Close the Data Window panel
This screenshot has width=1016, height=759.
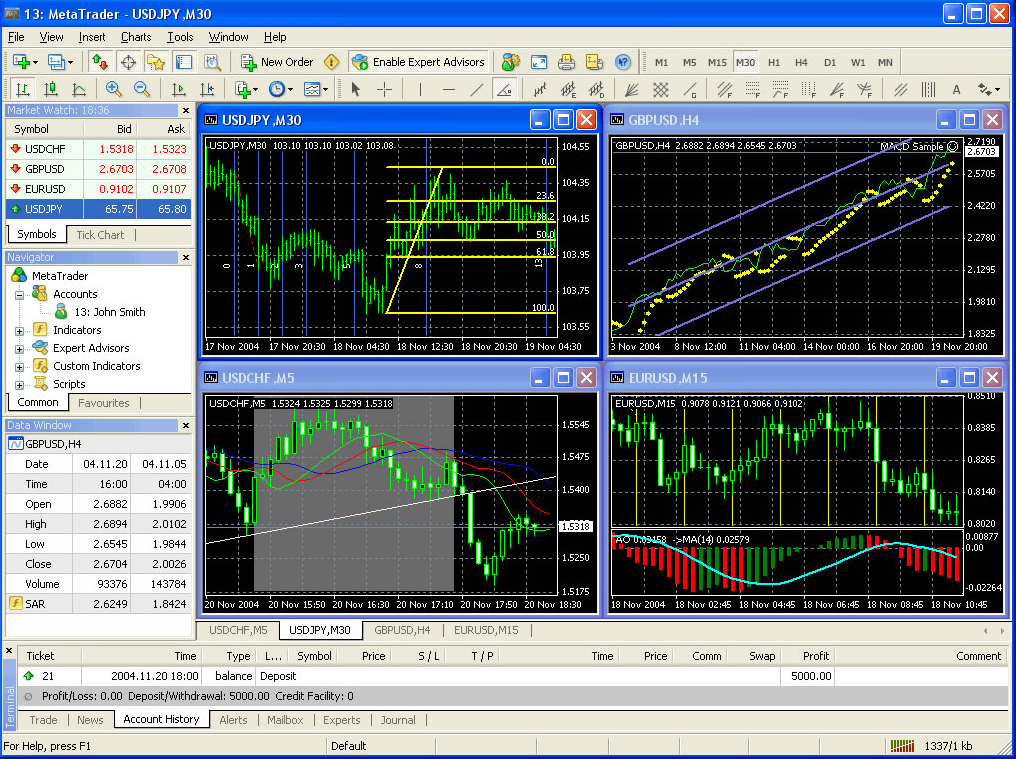186,425
